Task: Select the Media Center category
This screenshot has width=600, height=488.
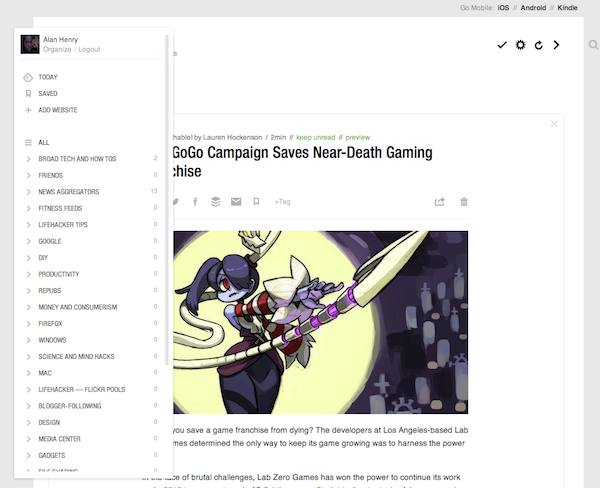Action: pos(59,439)
